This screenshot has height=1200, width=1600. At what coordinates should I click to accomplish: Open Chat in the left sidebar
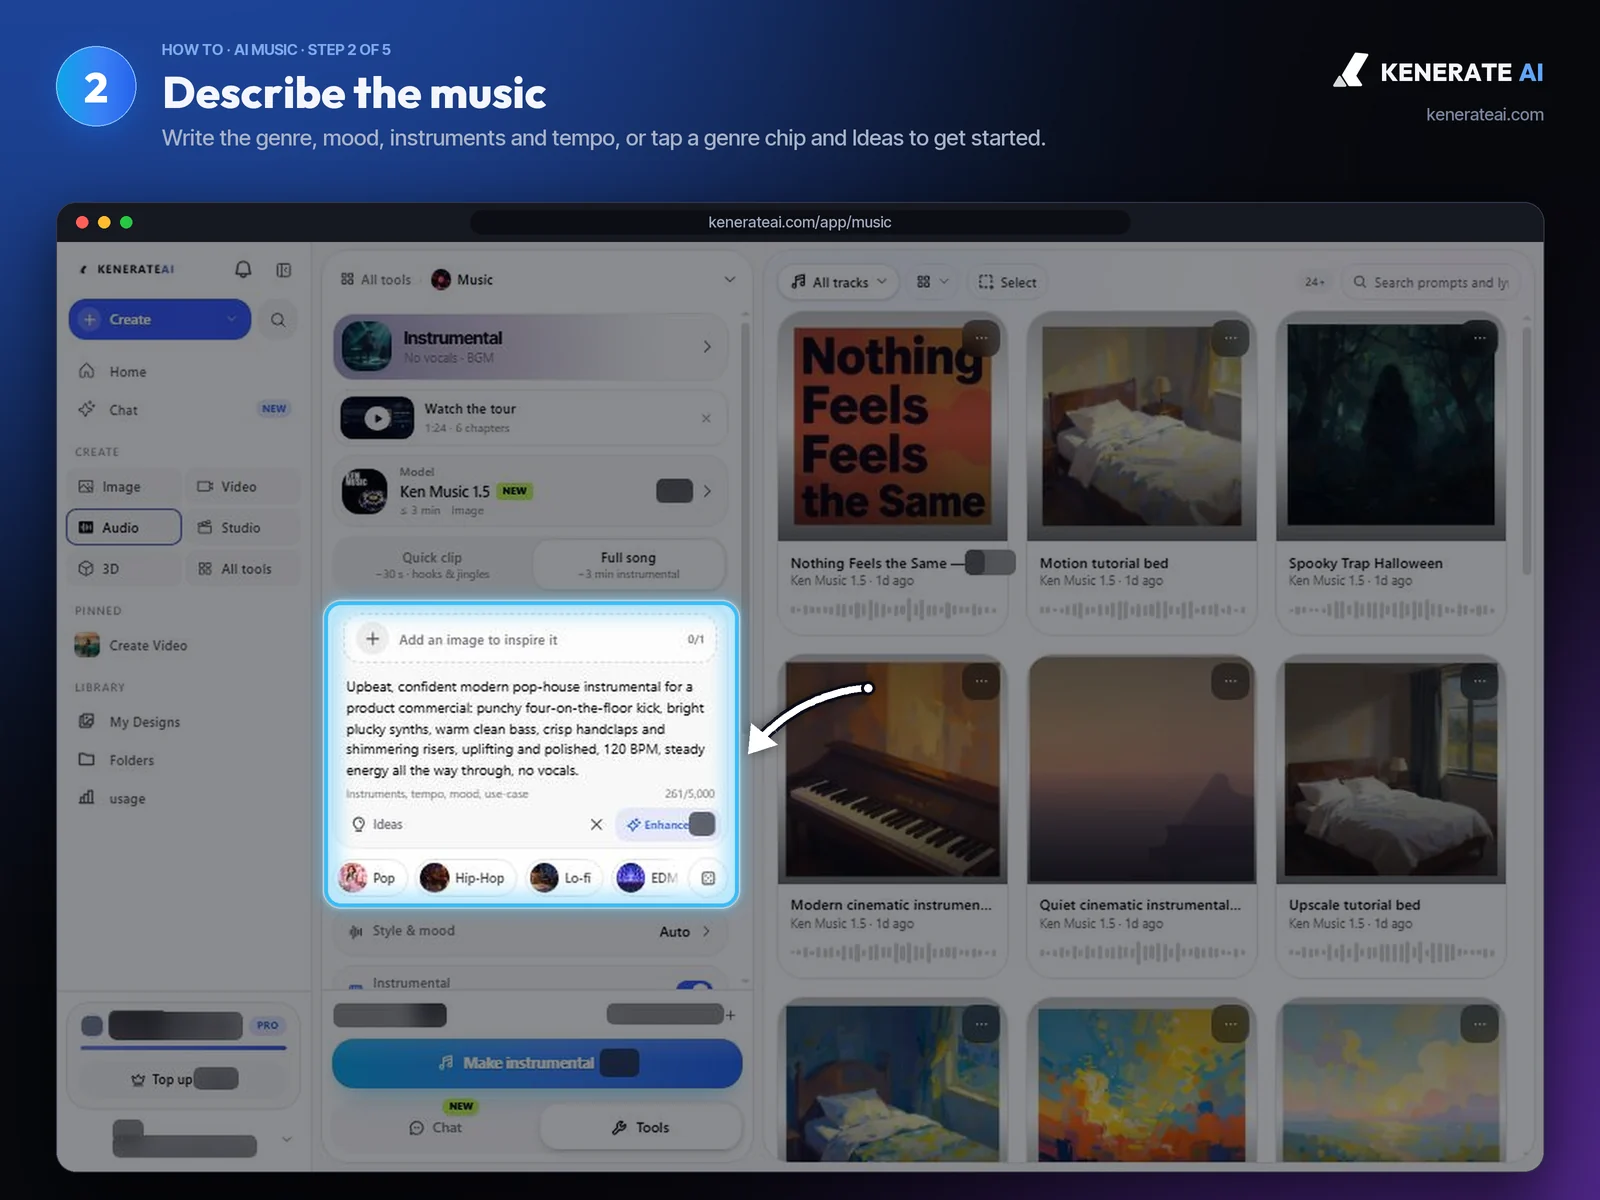[x=122, y=410]
